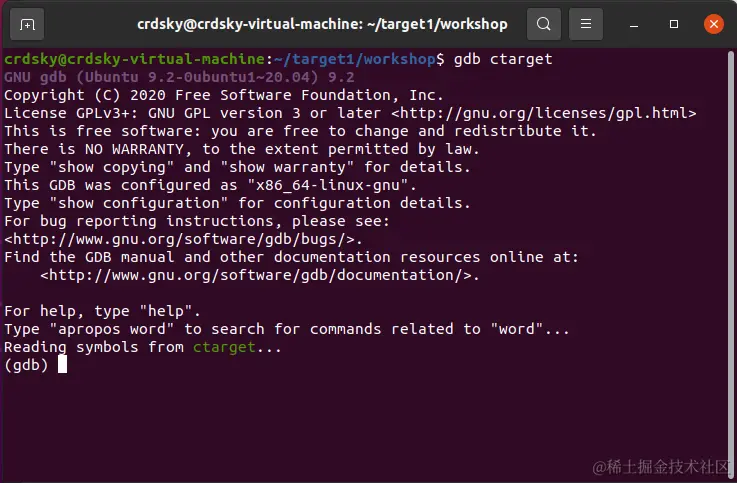Click the "show copying" text
The height and width of the screenshot is (483, 737).
click(x=112, y=167)
